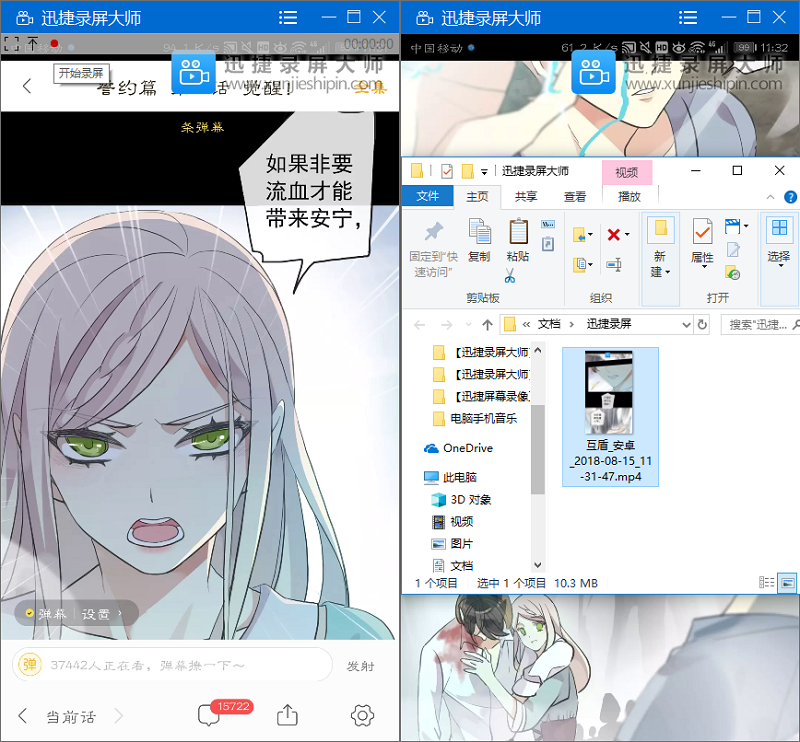The image size is (800, 742).
Task: Click the navigation pane scroll-up arrow
Action: tap(537, 351)
